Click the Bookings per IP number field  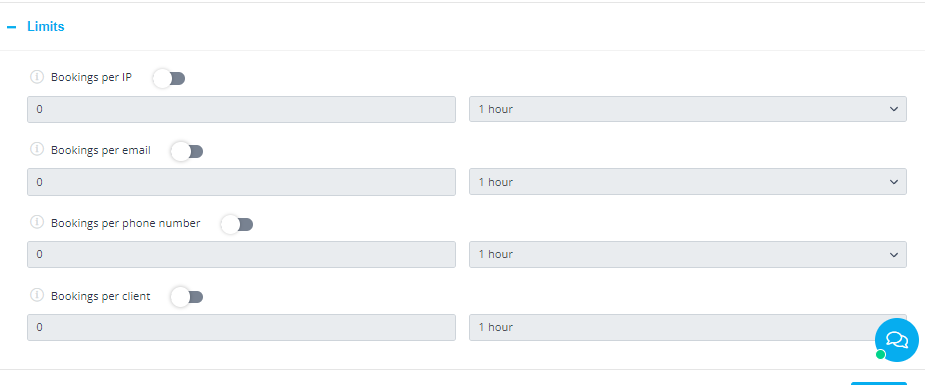click(241, 109)
